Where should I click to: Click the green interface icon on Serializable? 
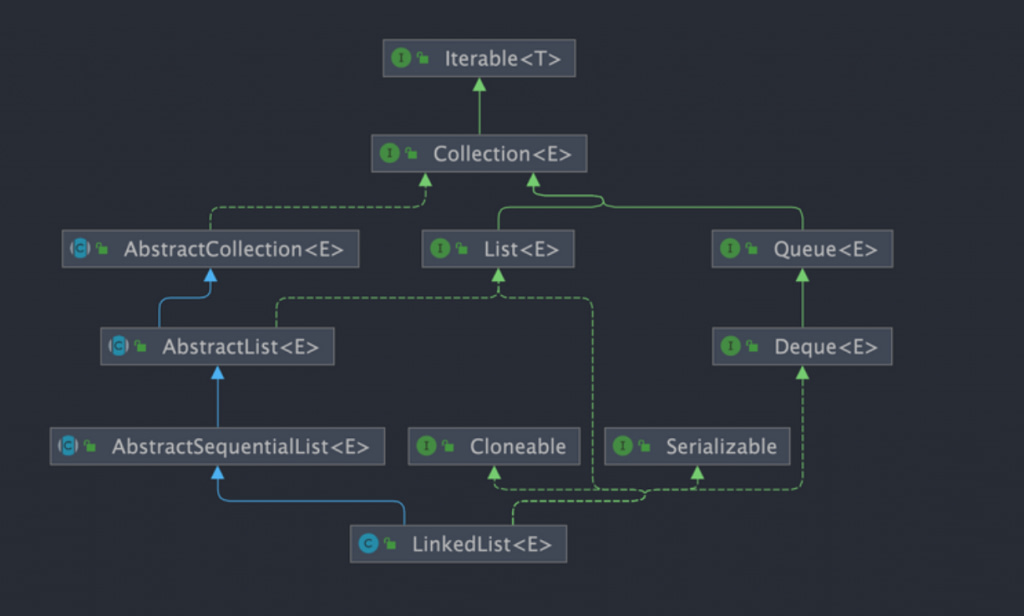pyautogui.click(x=623, y=446)
